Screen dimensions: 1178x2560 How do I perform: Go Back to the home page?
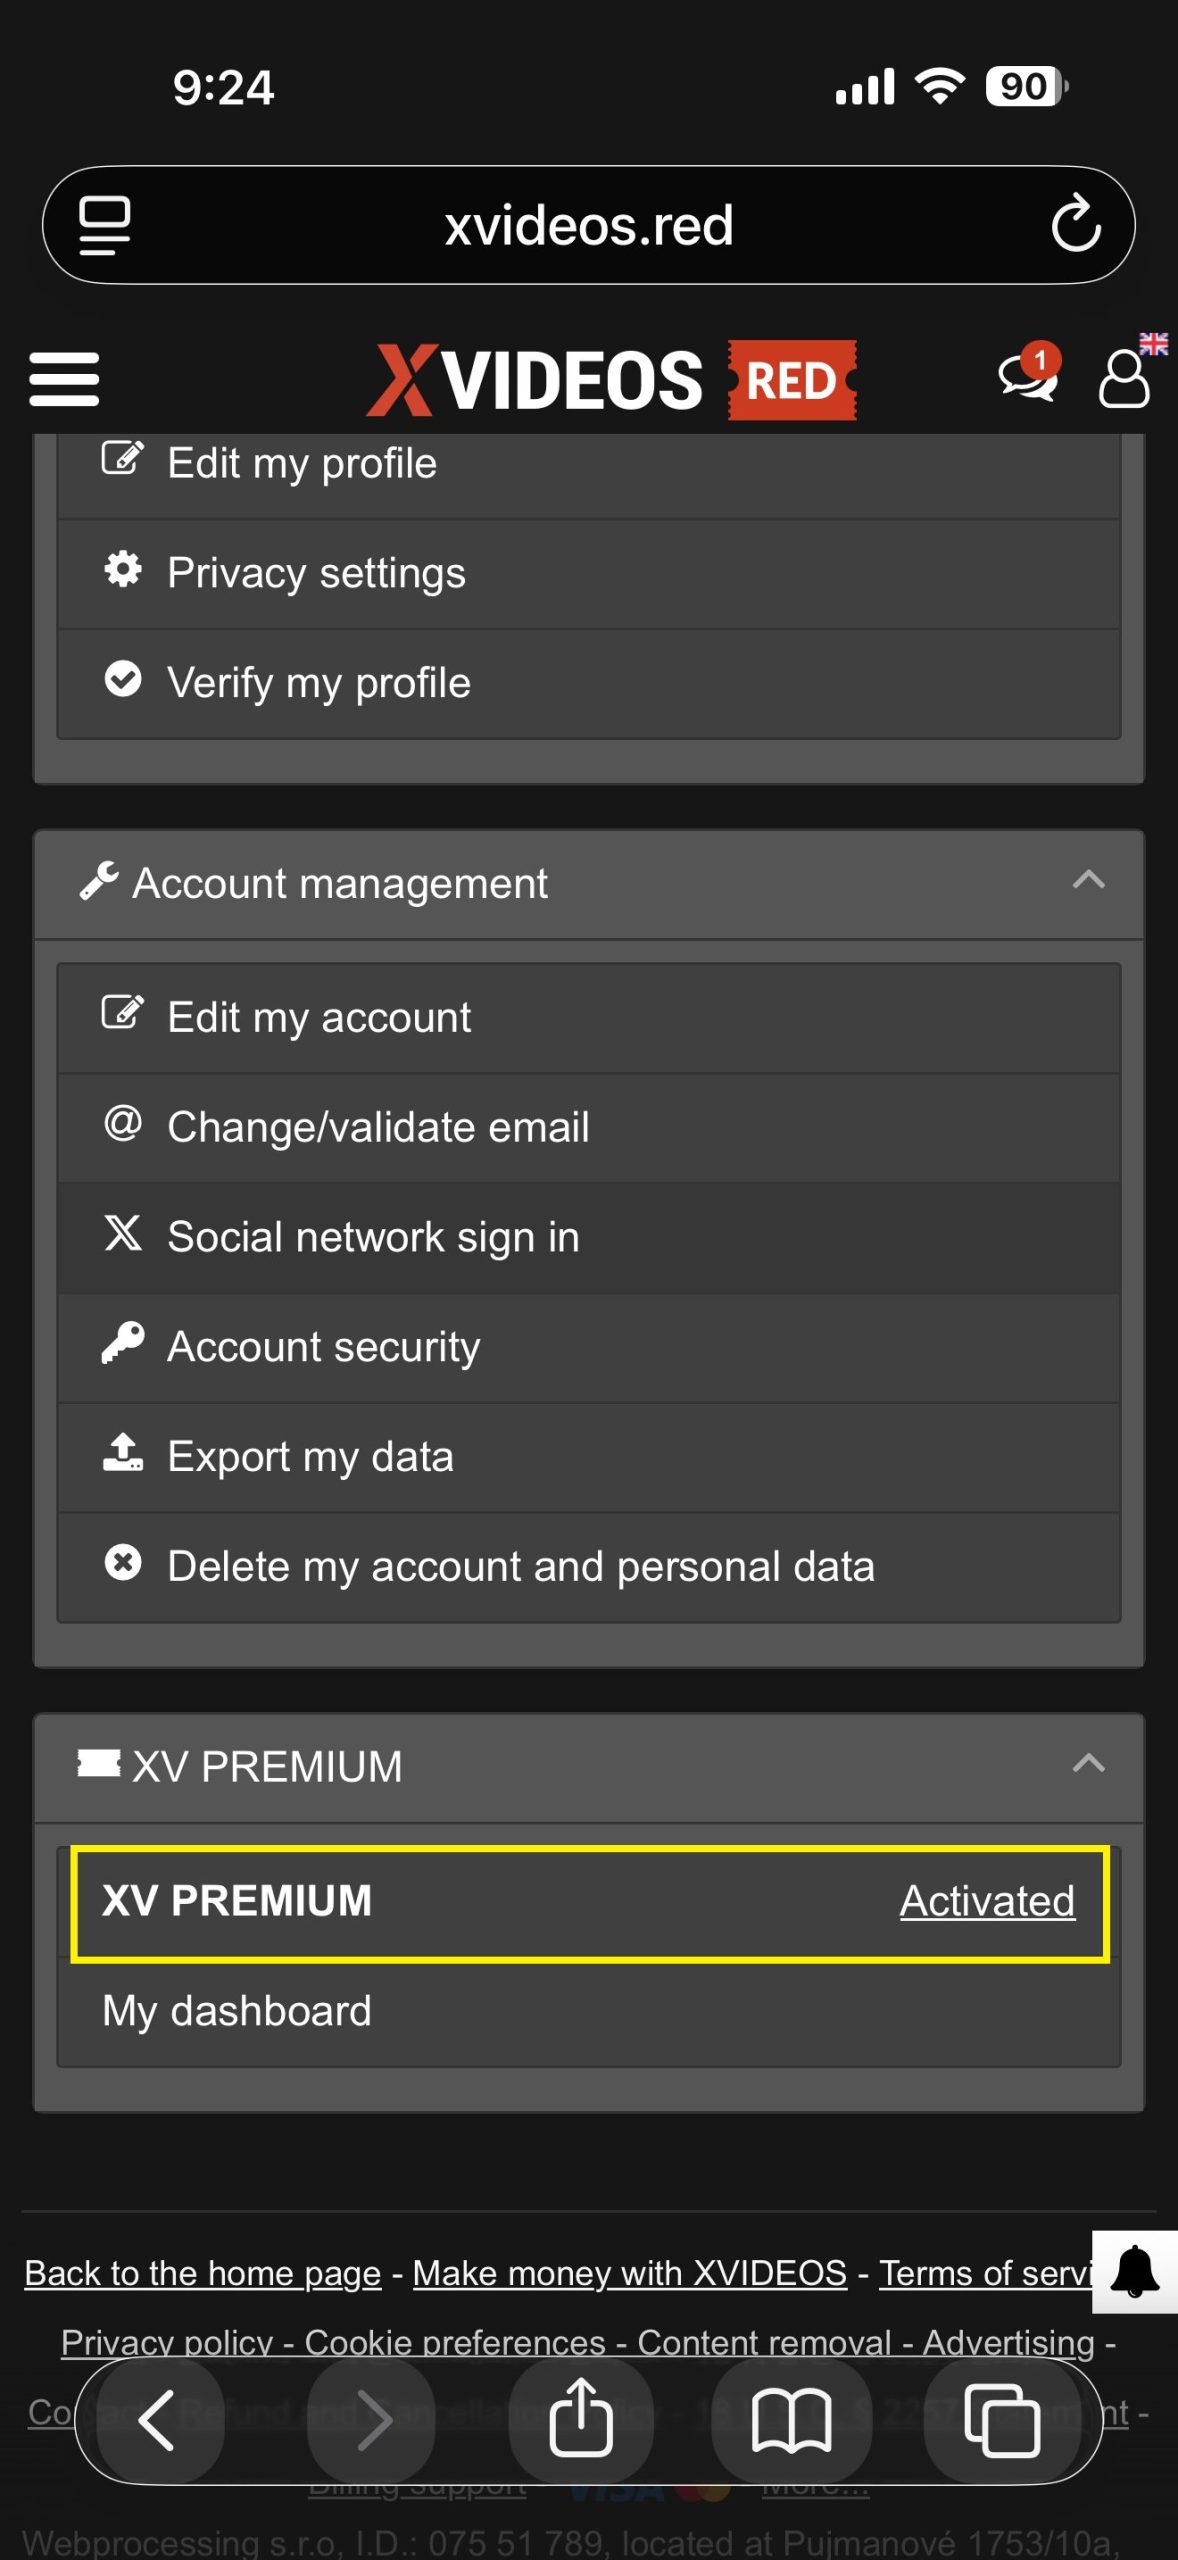click(x=203, y=2273)
